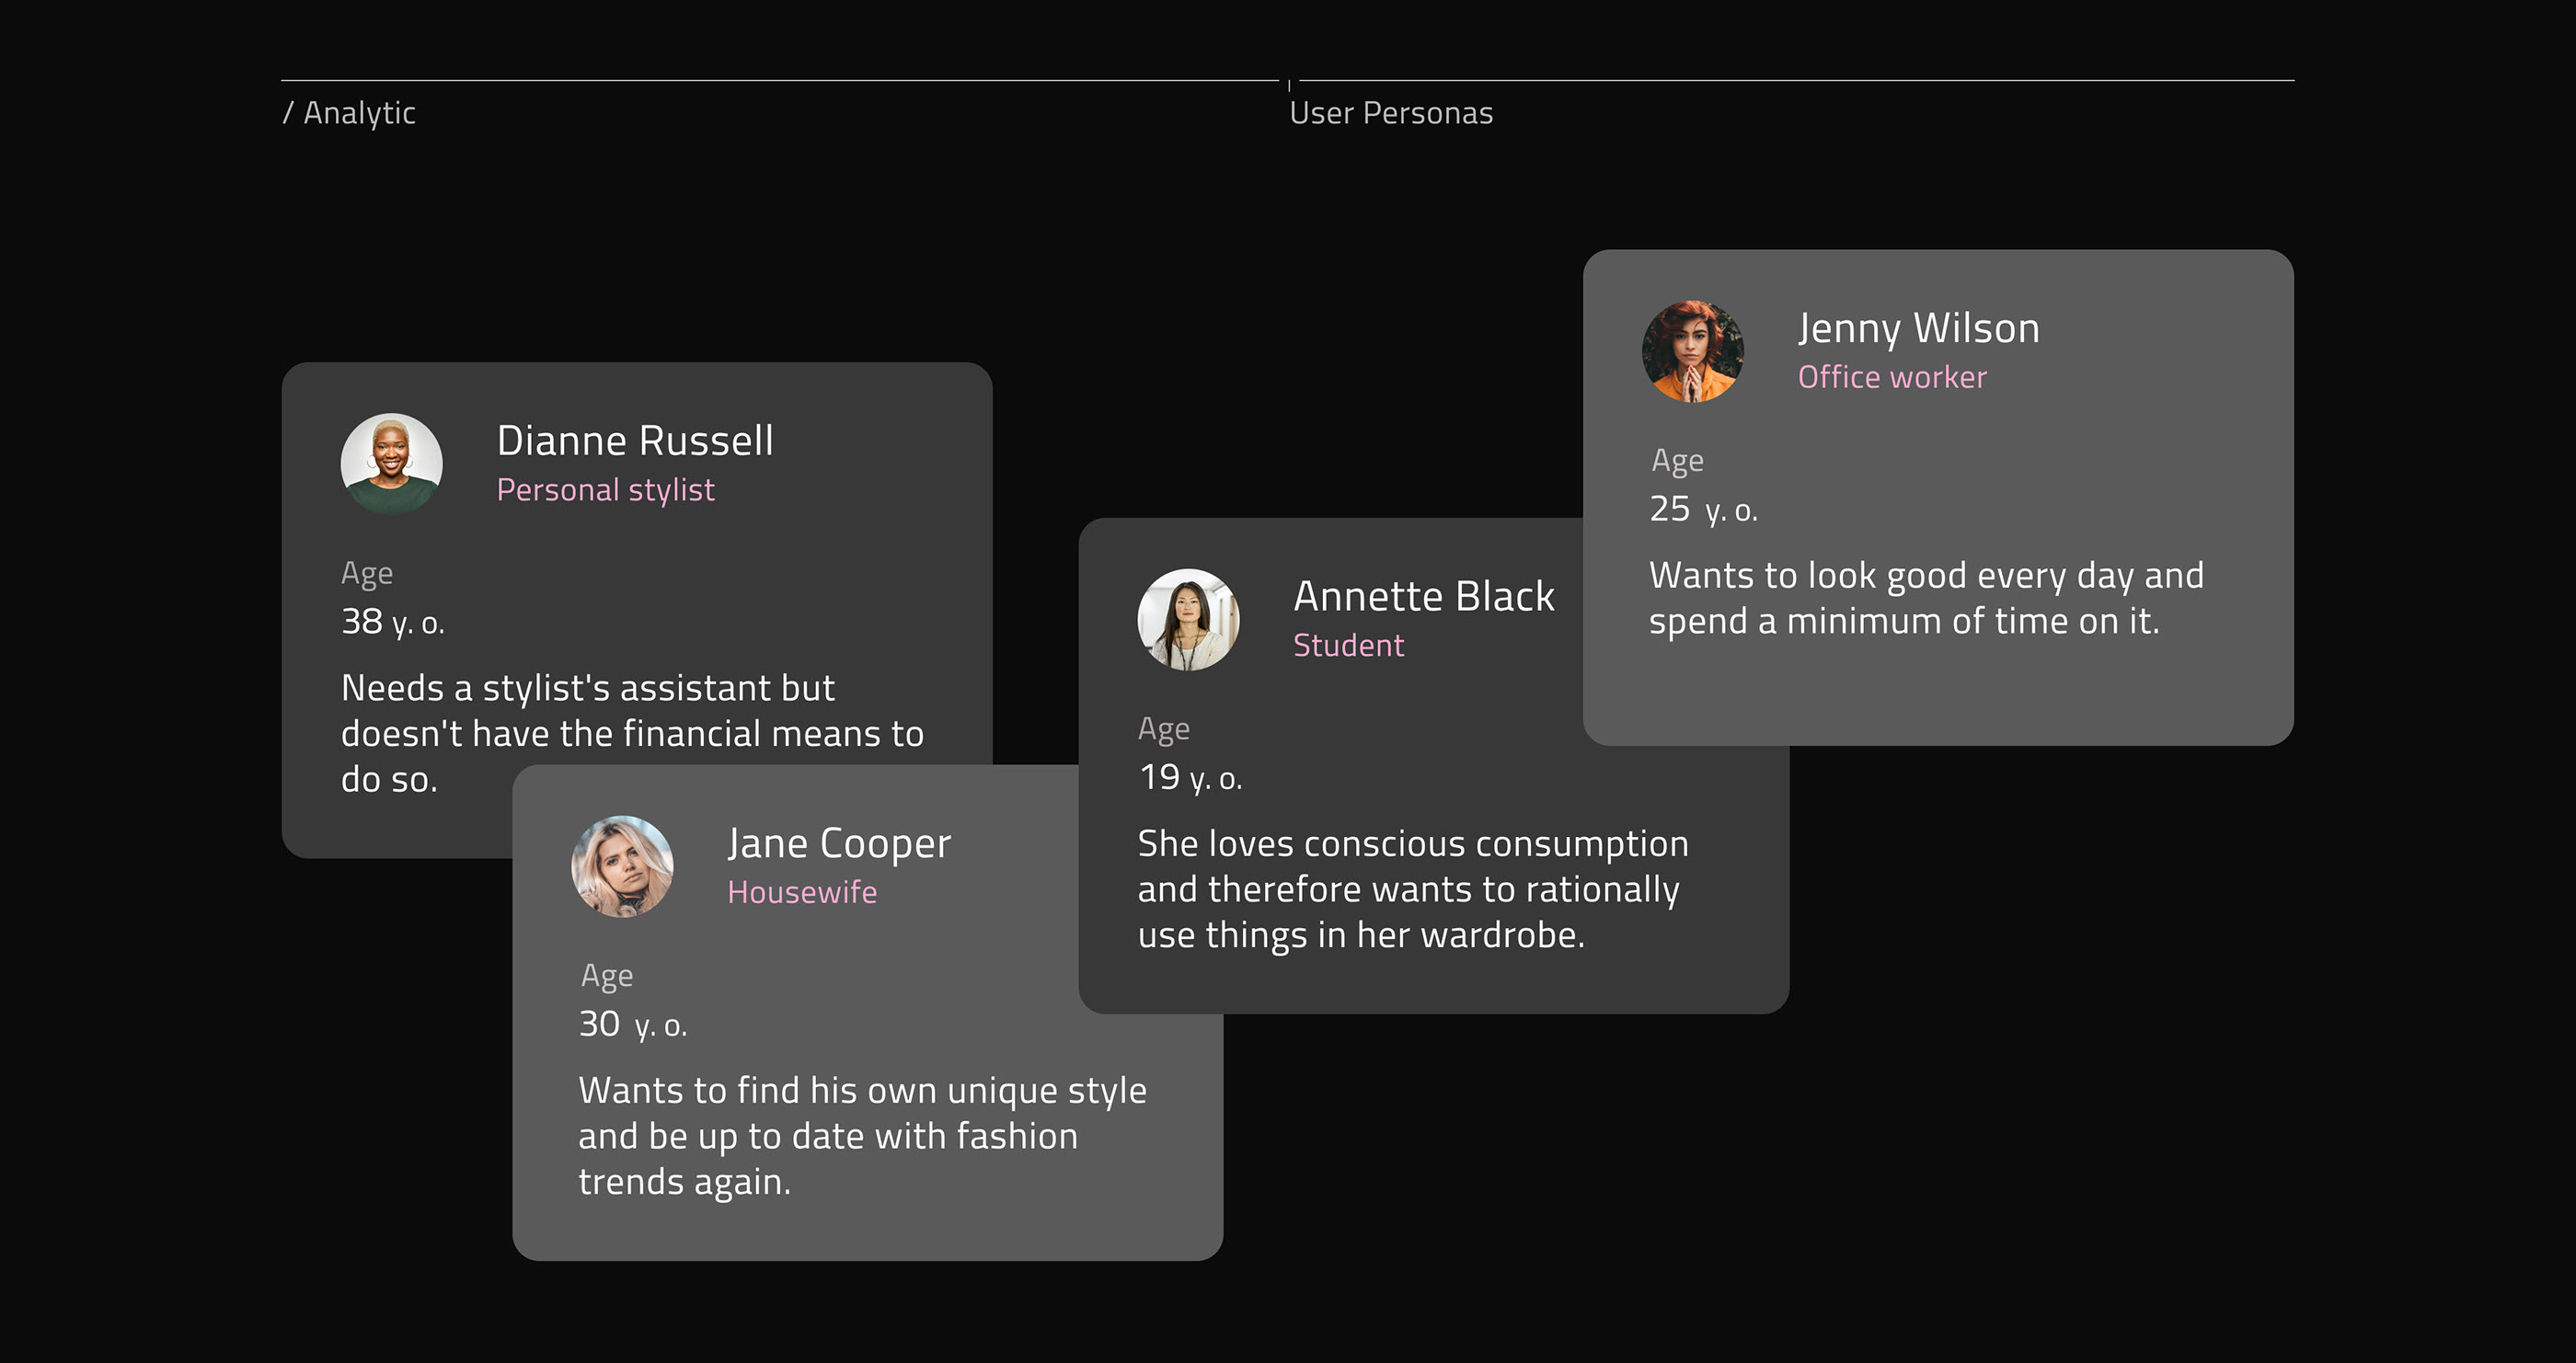This screenshot has width=2576, height=1363.
Task: Click the pink Personal stylist label
Action: (605, 490)
